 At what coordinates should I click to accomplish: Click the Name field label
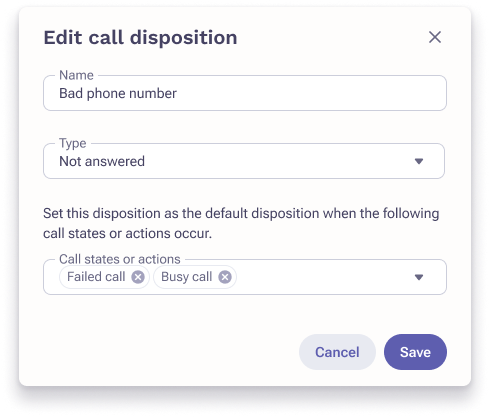76,75
